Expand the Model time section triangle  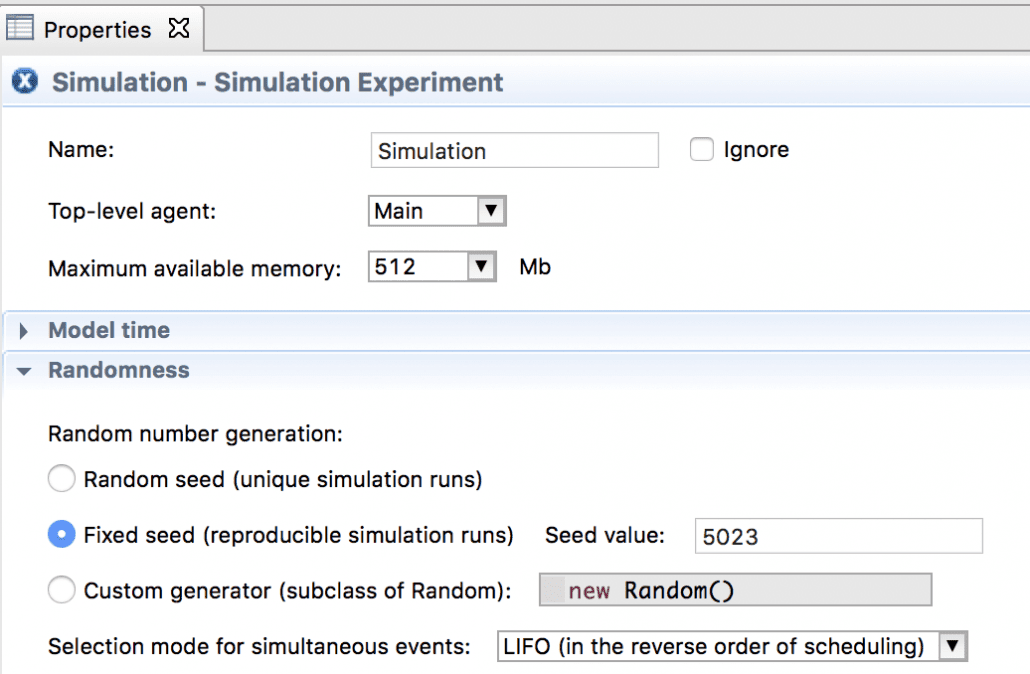point(25,331)
